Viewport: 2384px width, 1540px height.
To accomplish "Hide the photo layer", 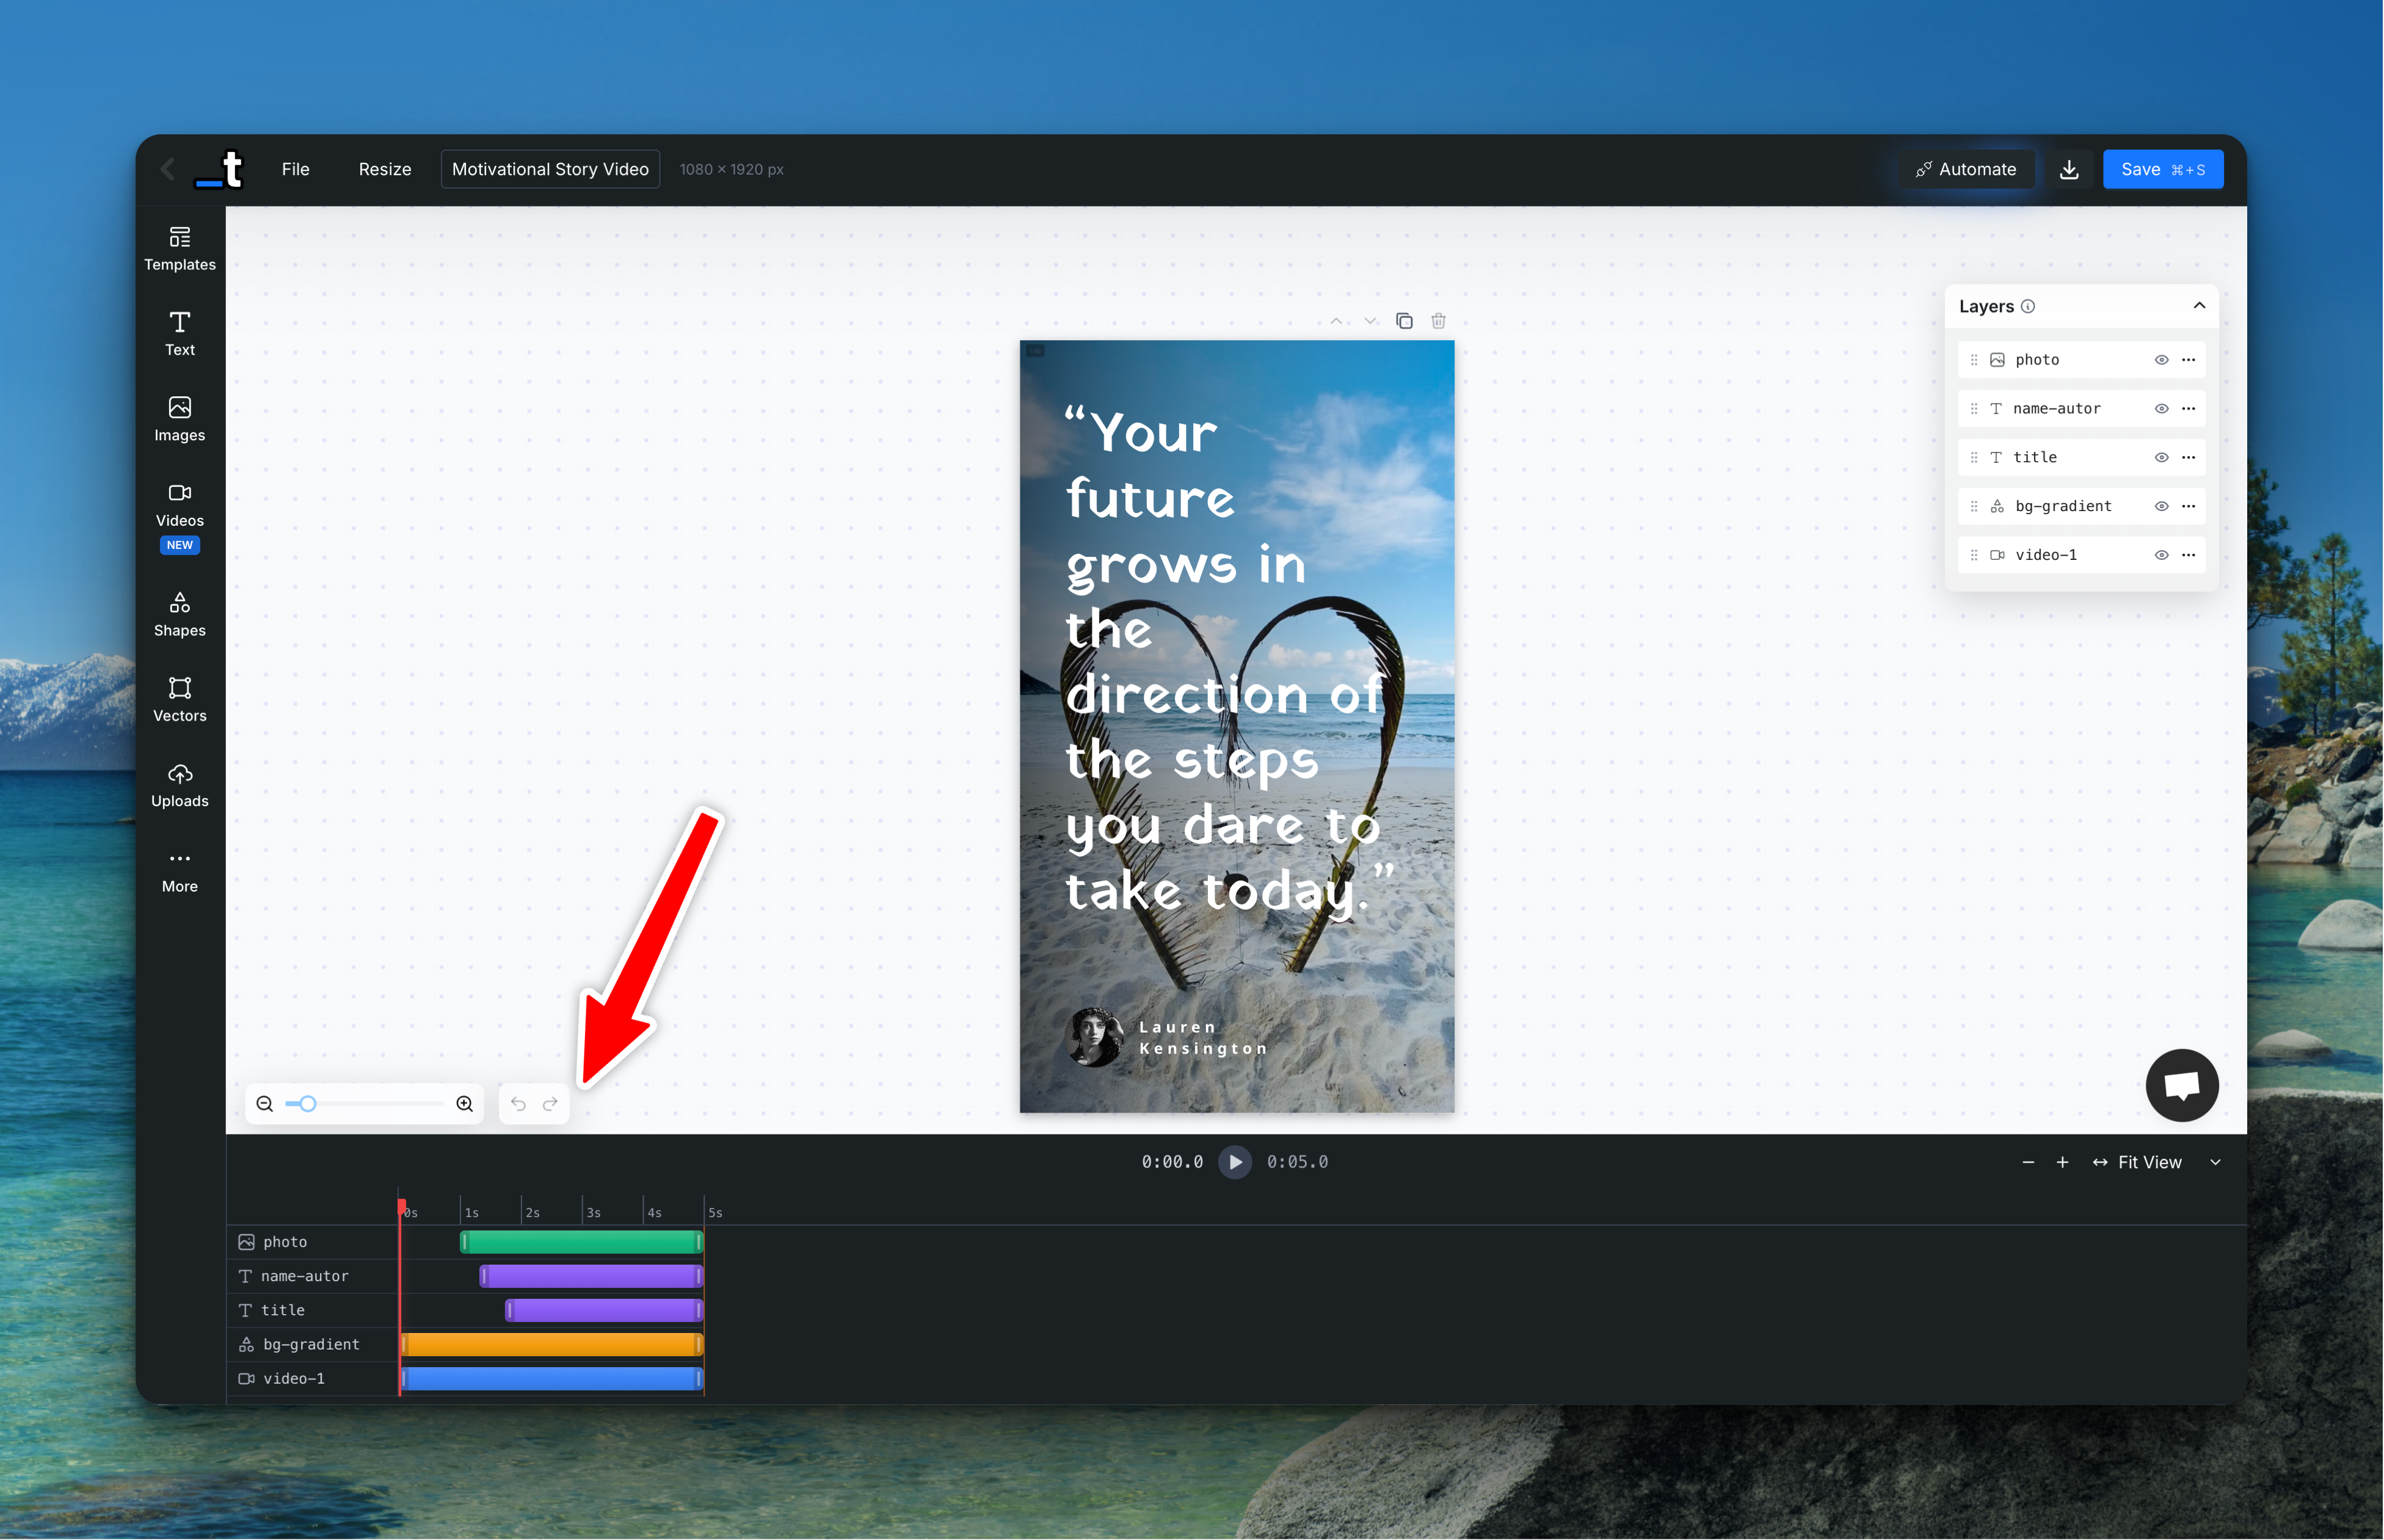I will click(2161, 359).
